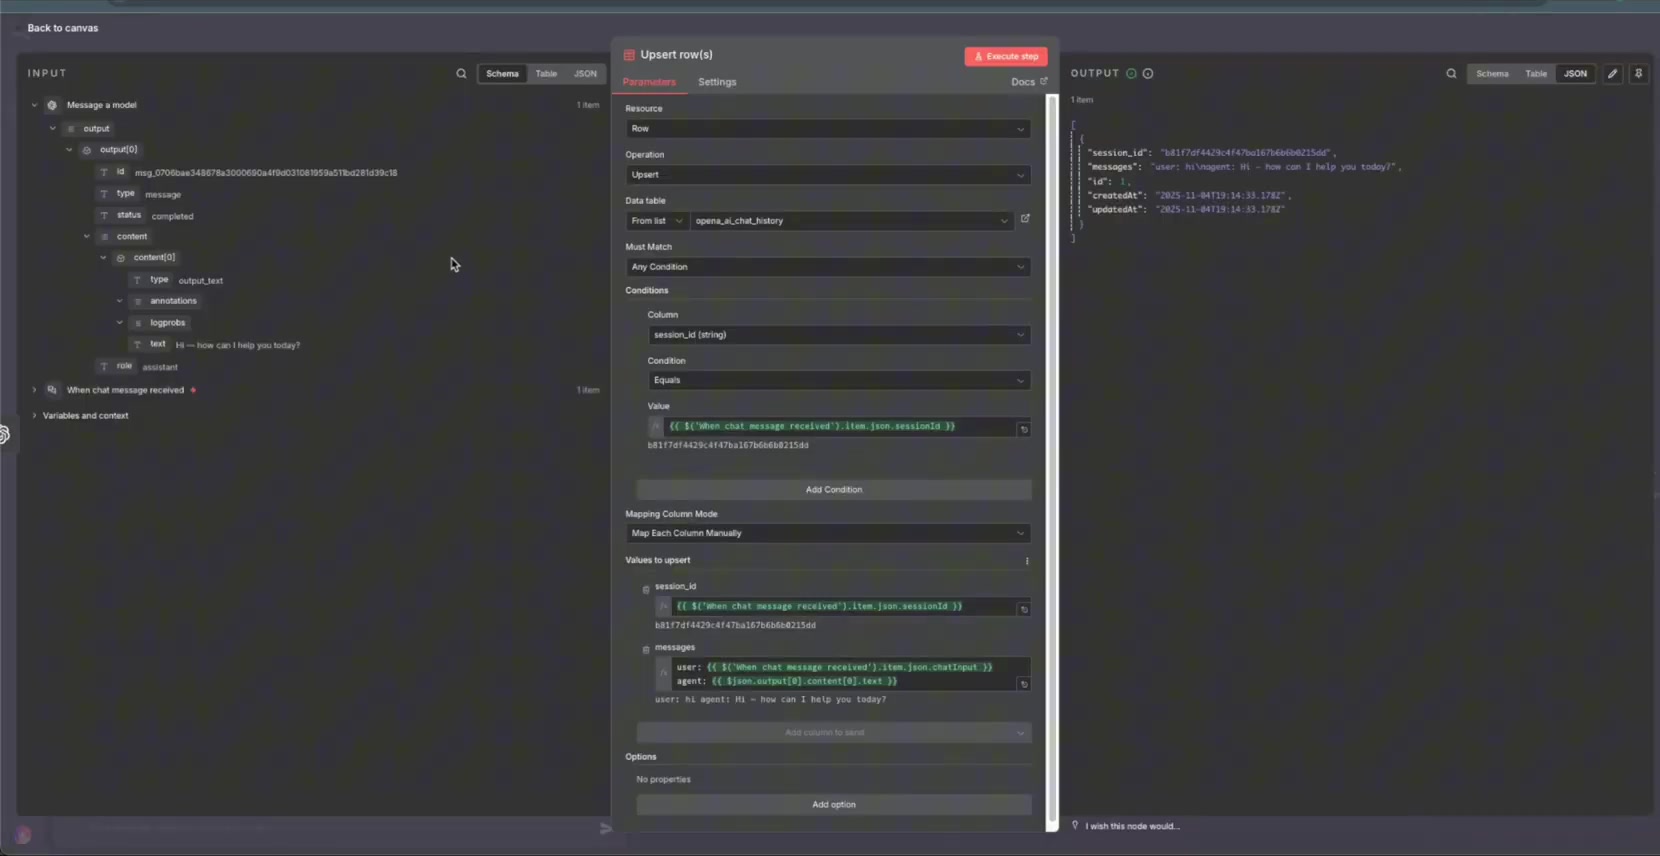1660x856 pixels.
Task: Reset the condition Value expression
Action: [x=1024, y=430]
